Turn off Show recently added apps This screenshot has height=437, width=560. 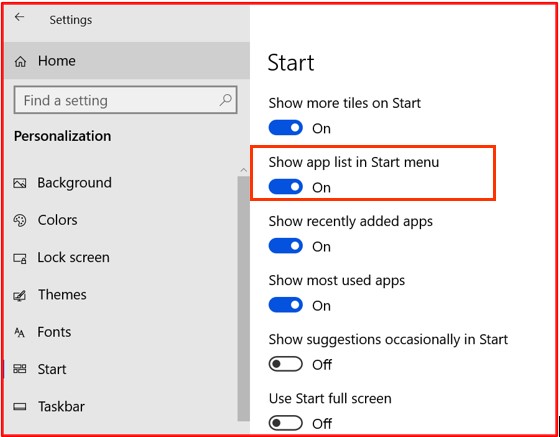click(x=285, y=246)
